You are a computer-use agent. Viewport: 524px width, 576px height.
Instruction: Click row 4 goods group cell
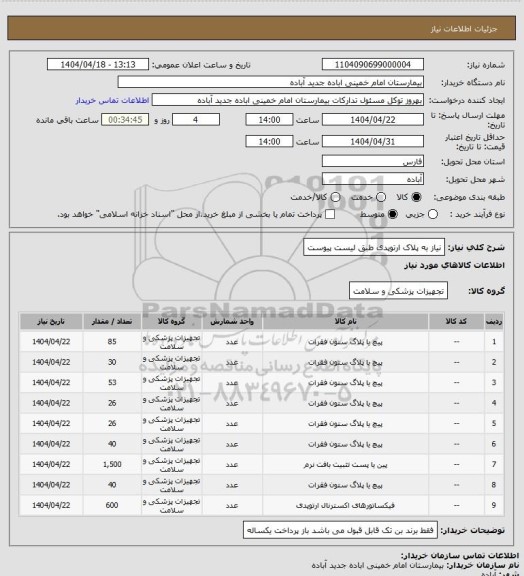pyautogui.click(x=171, y=403)
